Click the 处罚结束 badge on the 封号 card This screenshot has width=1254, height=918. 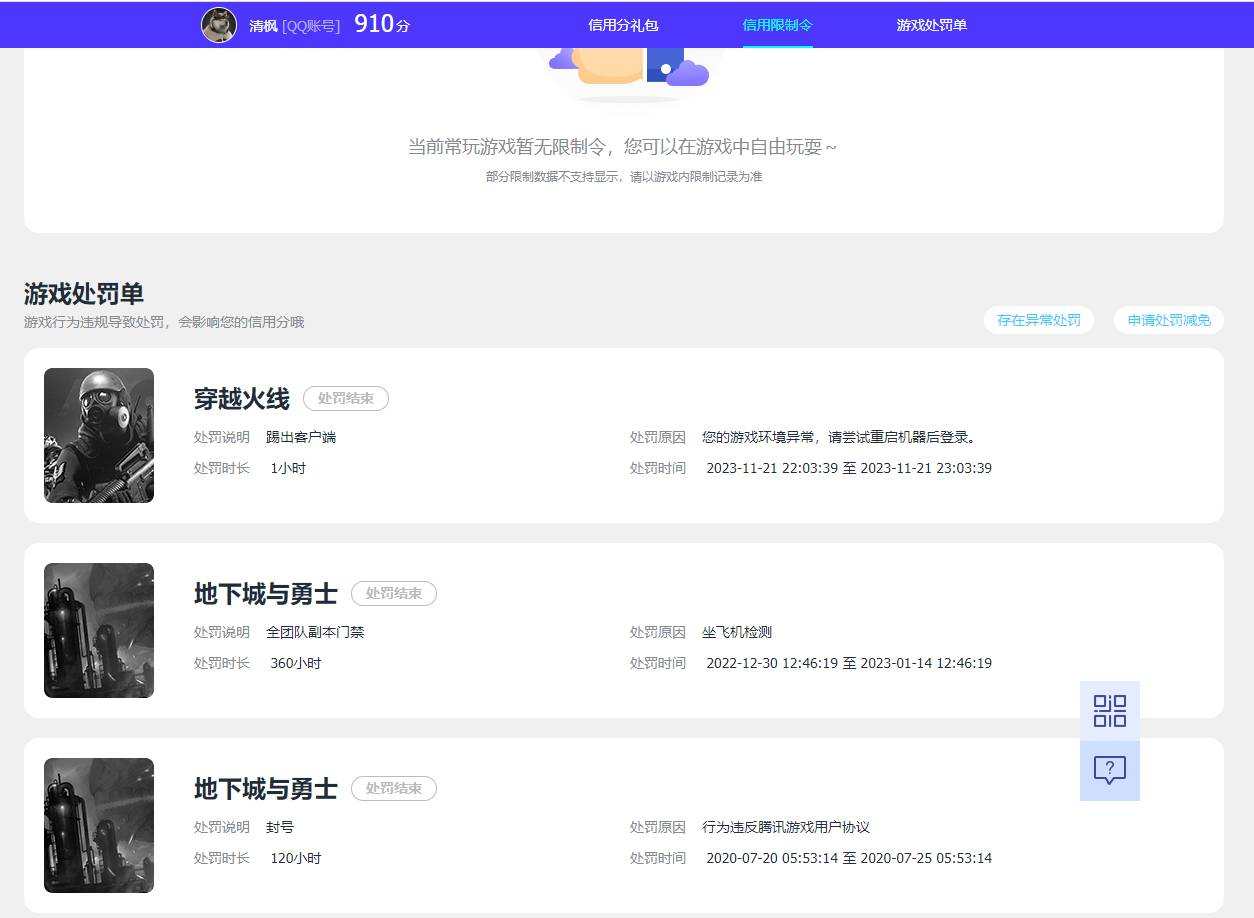click(394, 788)
